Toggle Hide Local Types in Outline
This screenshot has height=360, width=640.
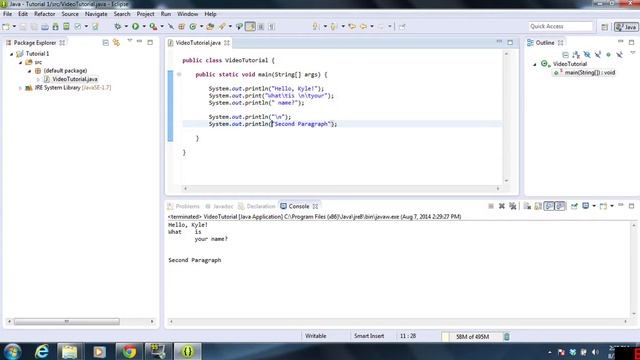click(x=619, y=54)
